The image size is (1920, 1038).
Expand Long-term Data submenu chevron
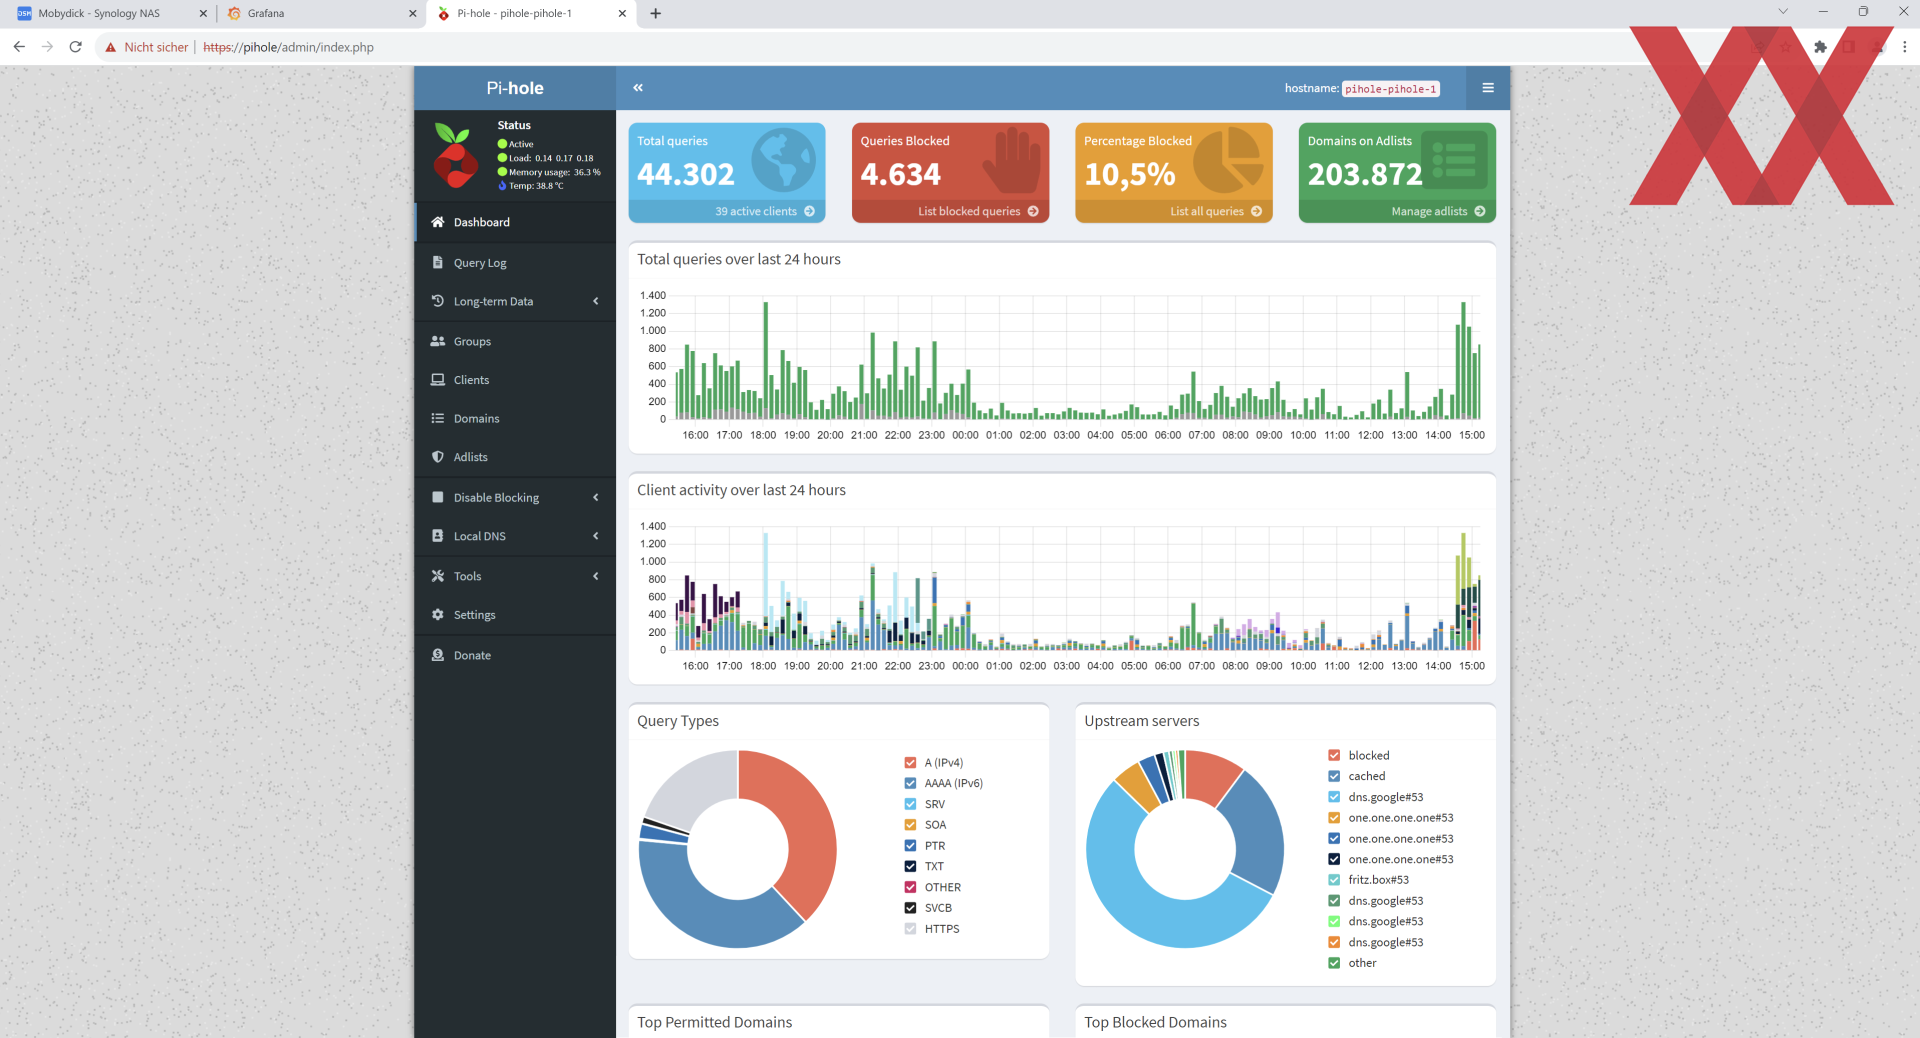click(596, 301)
